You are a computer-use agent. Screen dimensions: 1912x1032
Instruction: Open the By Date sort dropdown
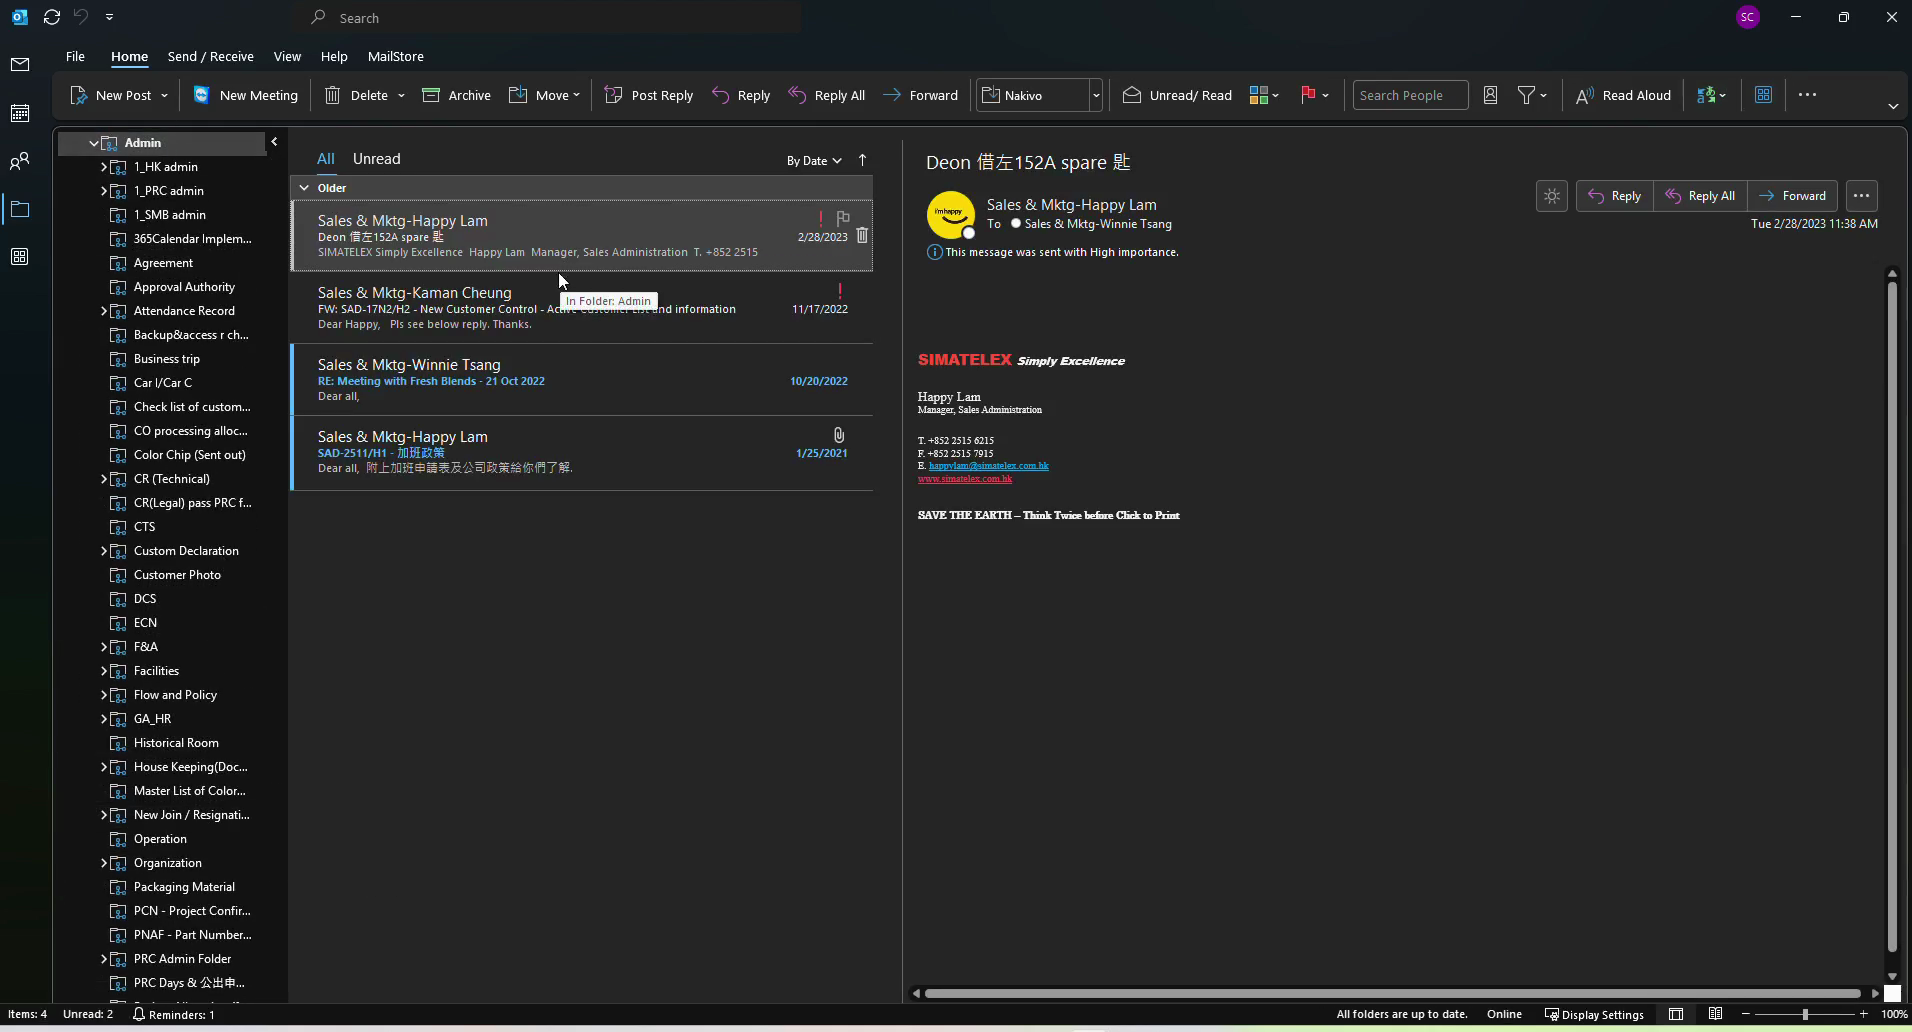(814, 160)
